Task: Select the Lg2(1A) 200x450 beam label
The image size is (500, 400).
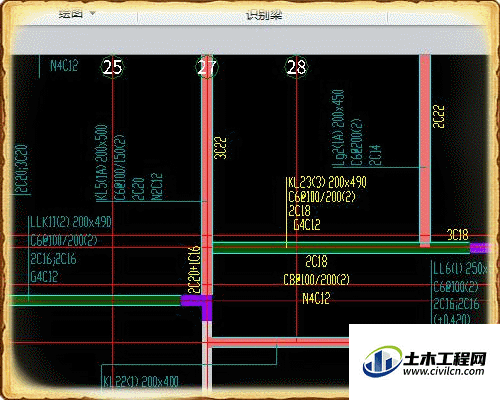Action: pos(338,128)
